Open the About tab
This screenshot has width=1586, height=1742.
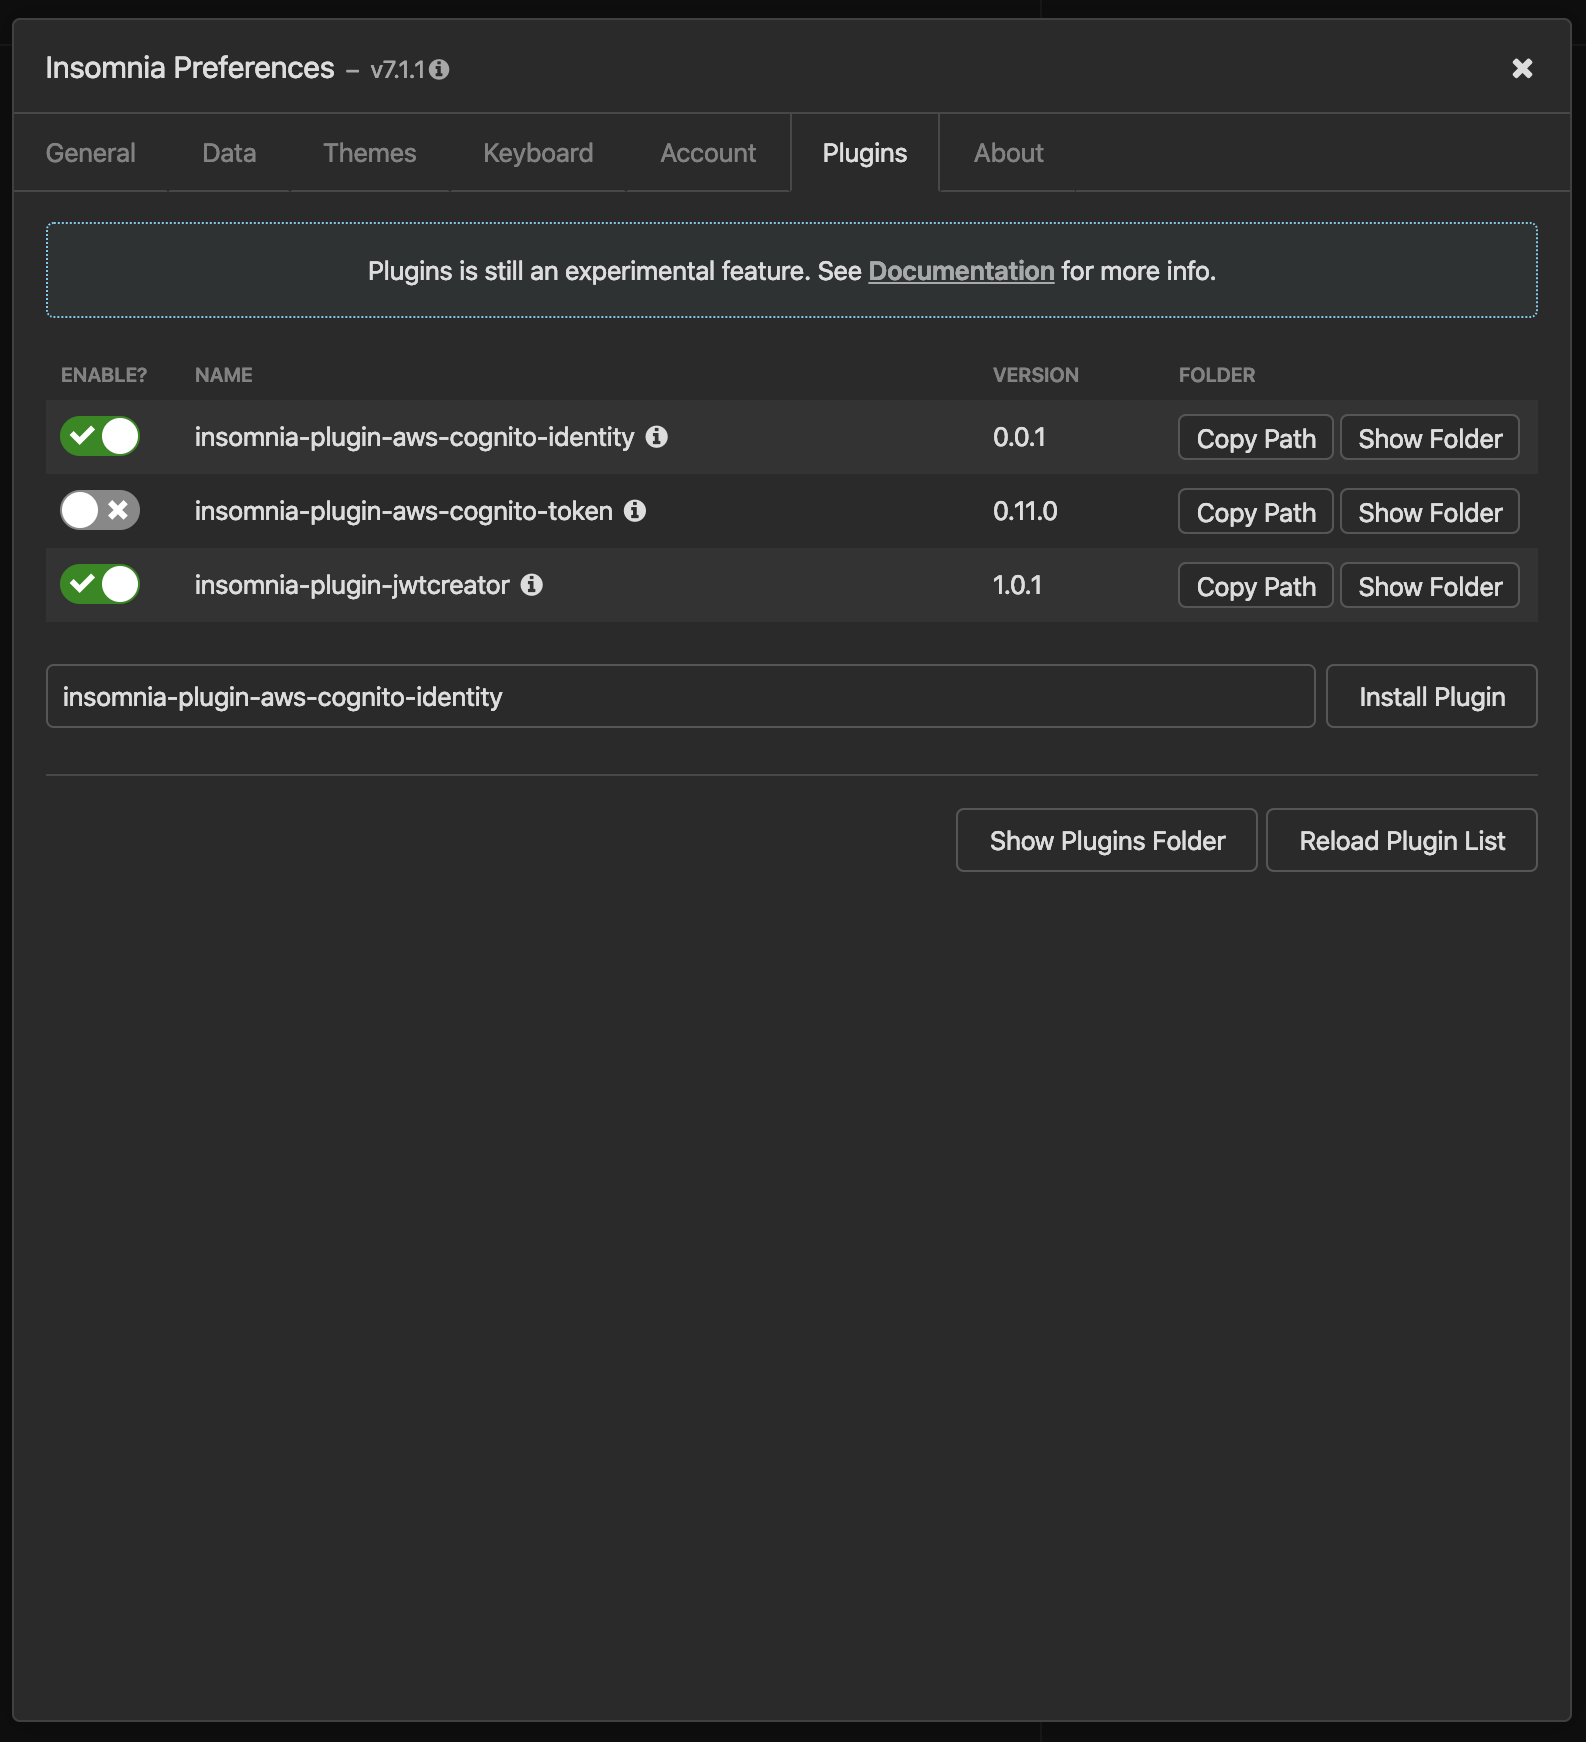coord(1009,153)
